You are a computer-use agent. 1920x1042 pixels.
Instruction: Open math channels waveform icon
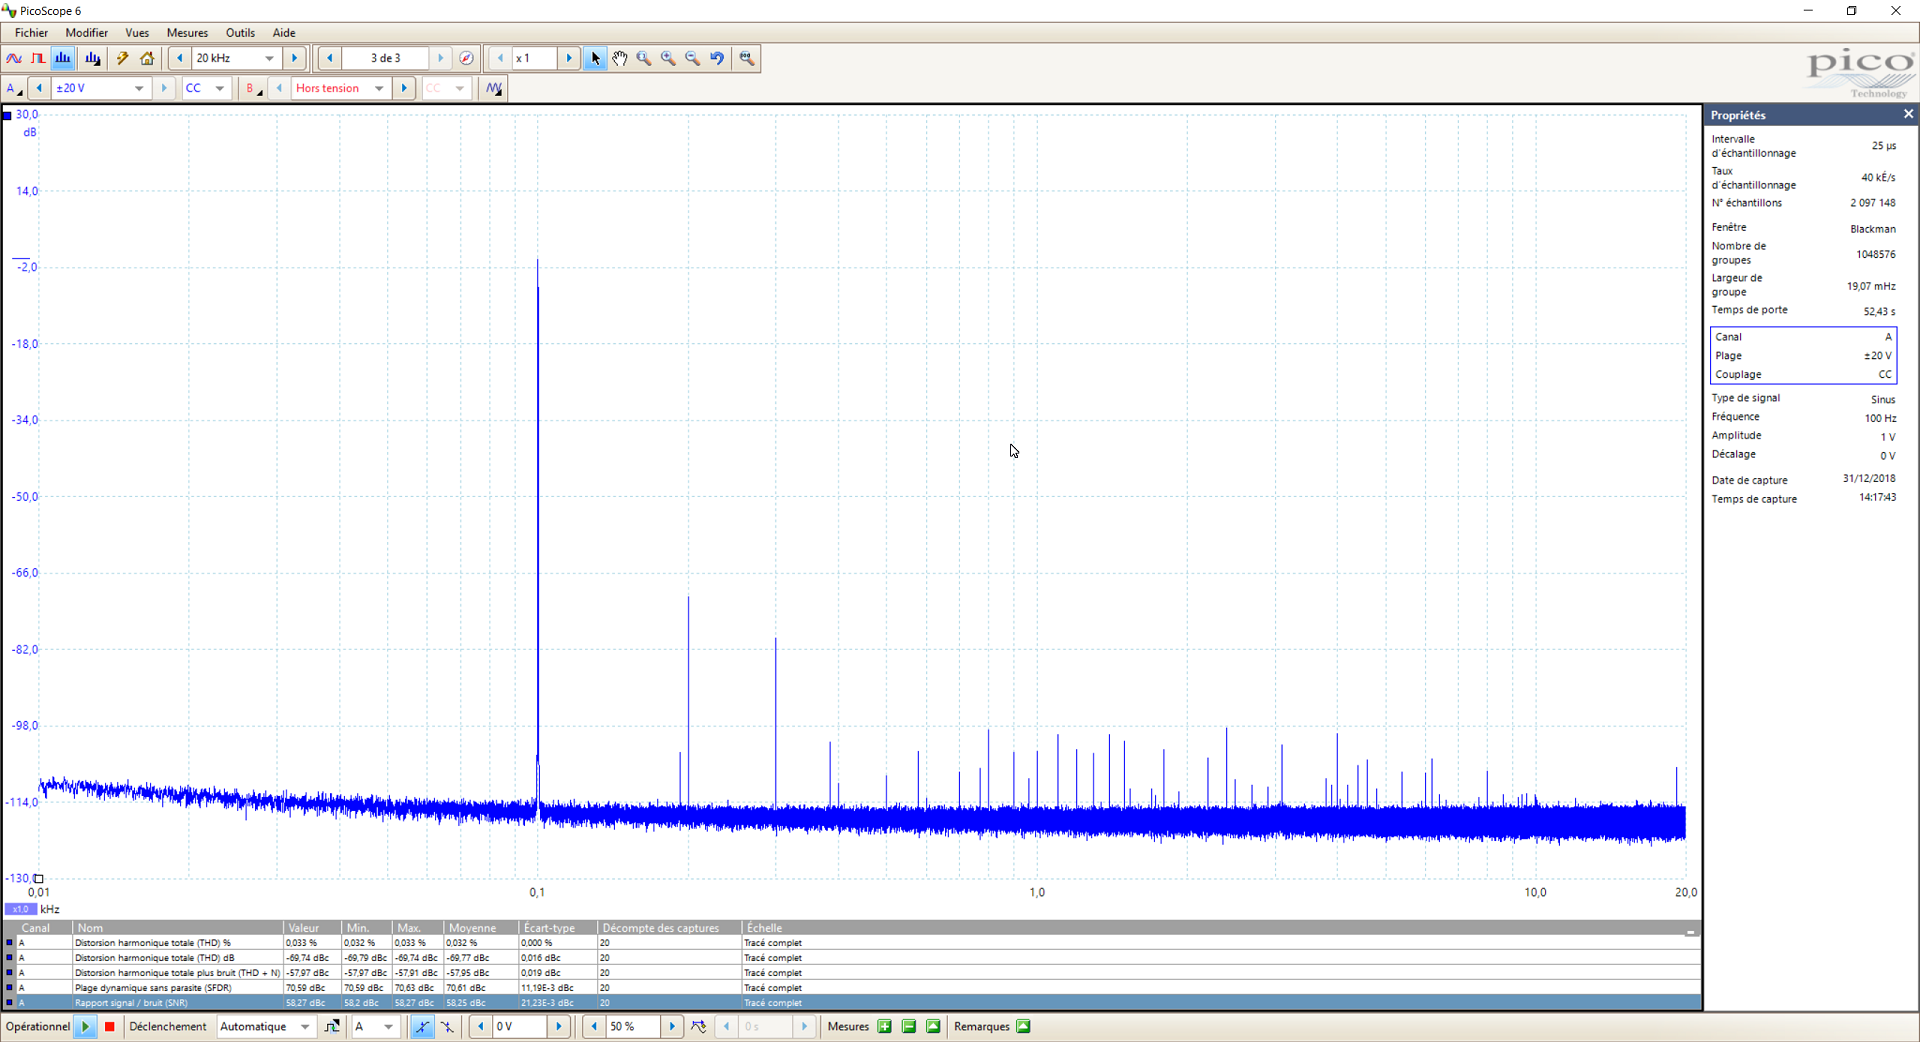tap(494, 88)
